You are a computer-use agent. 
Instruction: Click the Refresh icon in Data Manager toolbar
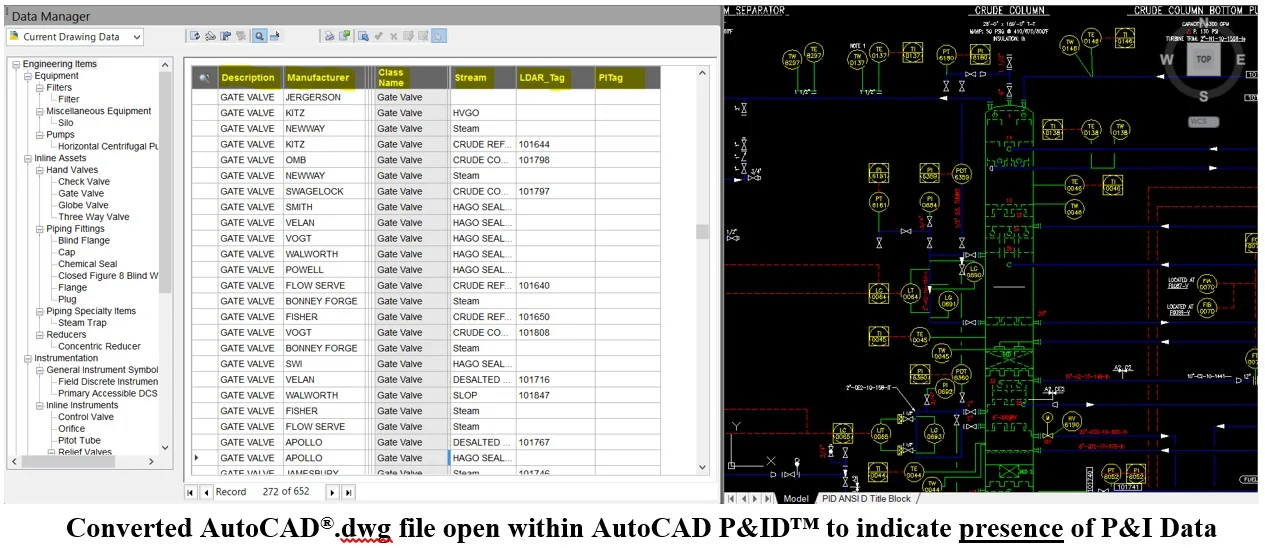point(195,36)
